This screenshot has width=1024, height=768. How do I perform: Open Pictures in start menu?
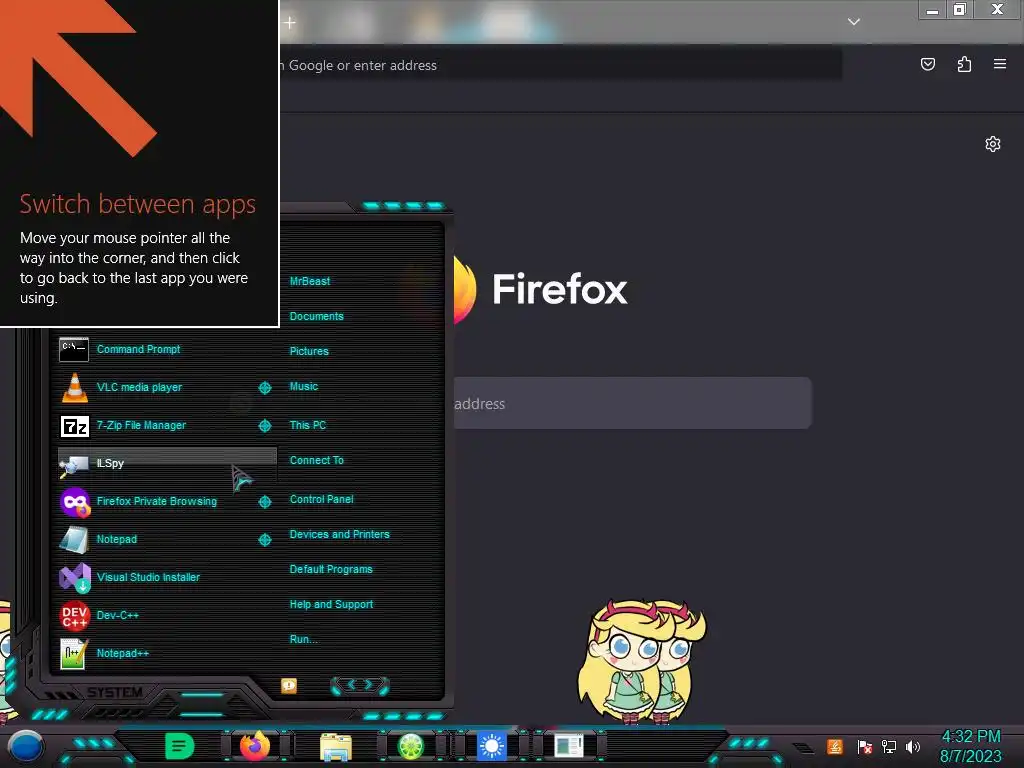click(309, 351)
